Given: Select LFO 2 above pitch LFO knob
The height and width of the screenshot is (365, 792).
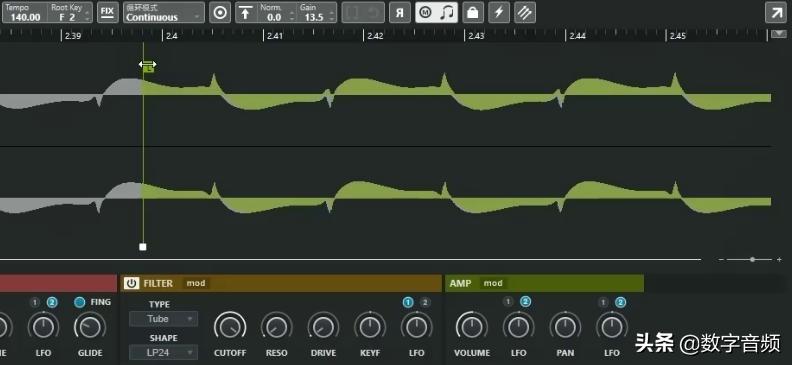Looking at the screenshot, I should [52, 302].
